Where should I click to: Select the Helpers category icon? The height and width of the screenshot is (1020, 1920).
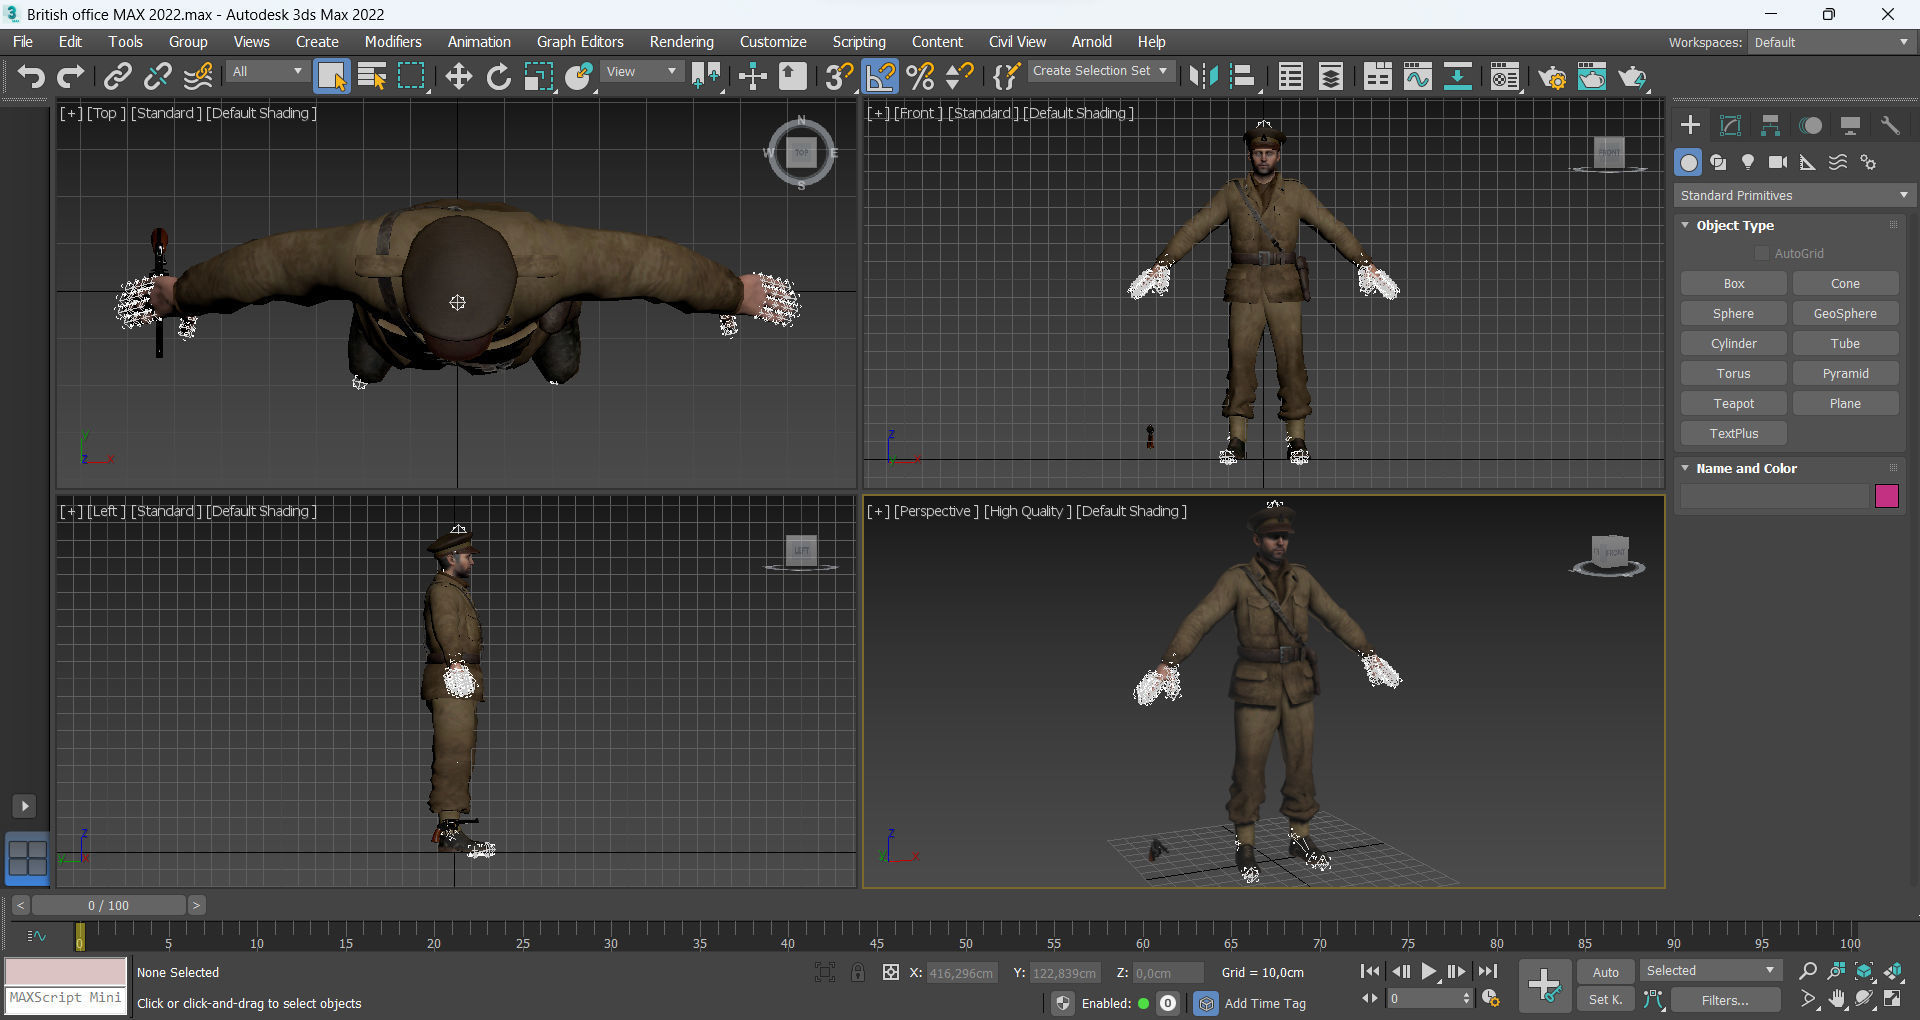coord(1808,162)
